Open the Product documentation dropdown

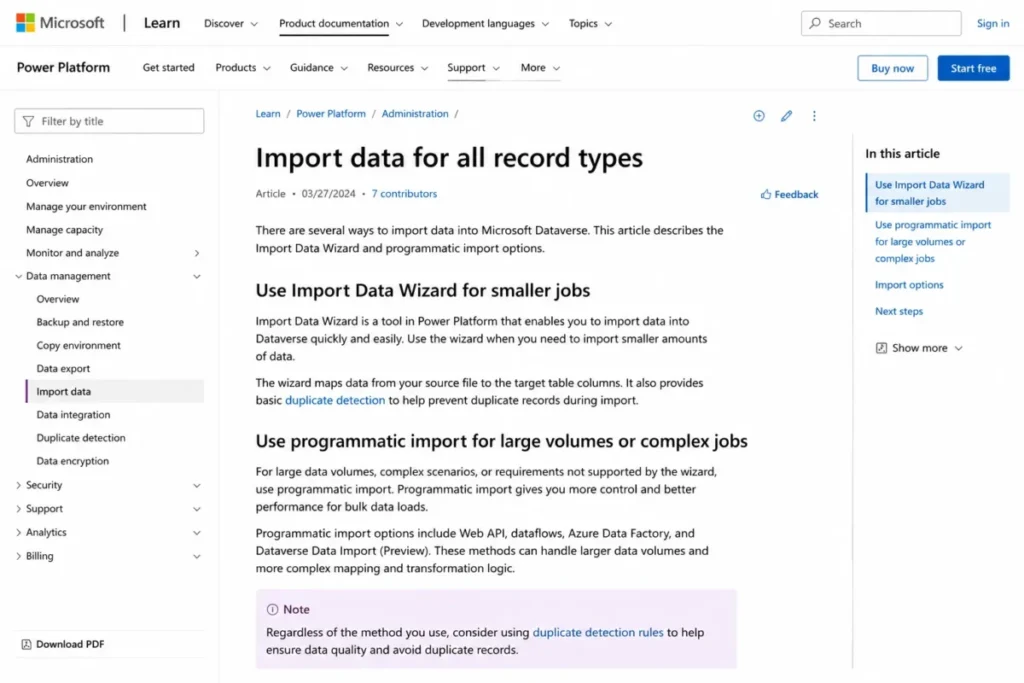pyautogui.click(x=341, y=24)
